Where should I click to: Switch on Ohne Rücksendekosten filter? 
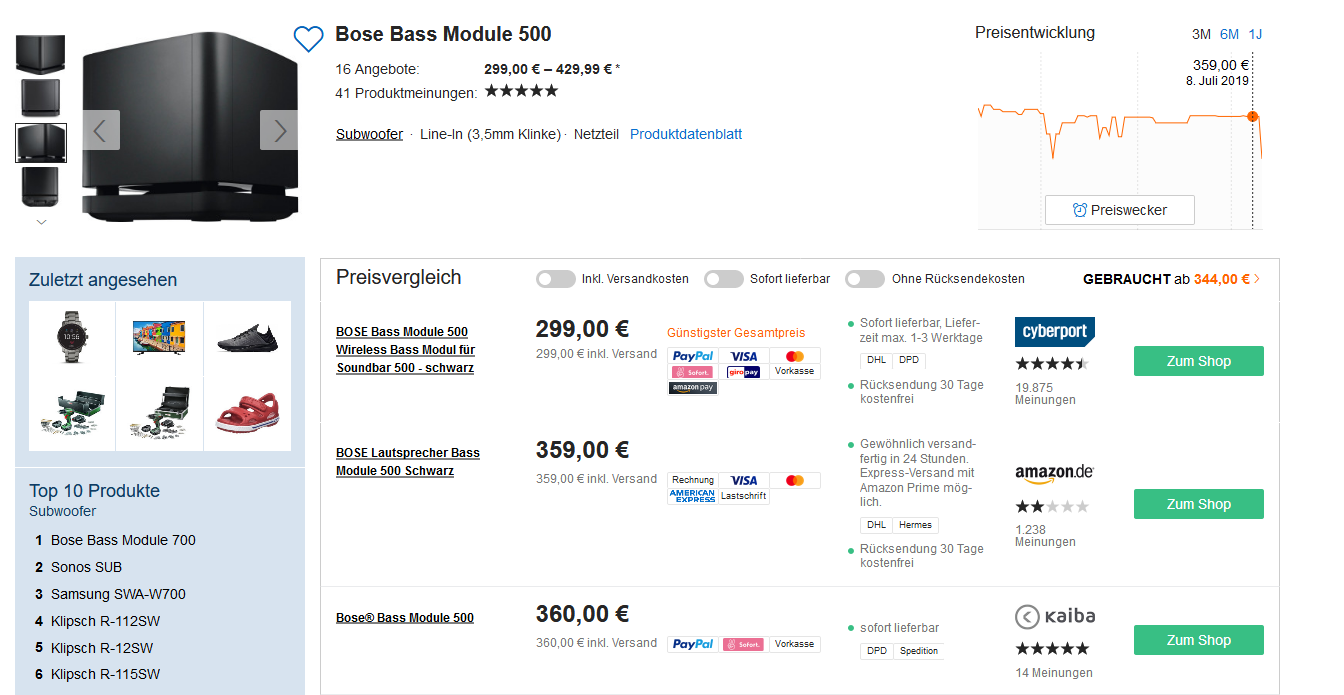coord(865,279)
